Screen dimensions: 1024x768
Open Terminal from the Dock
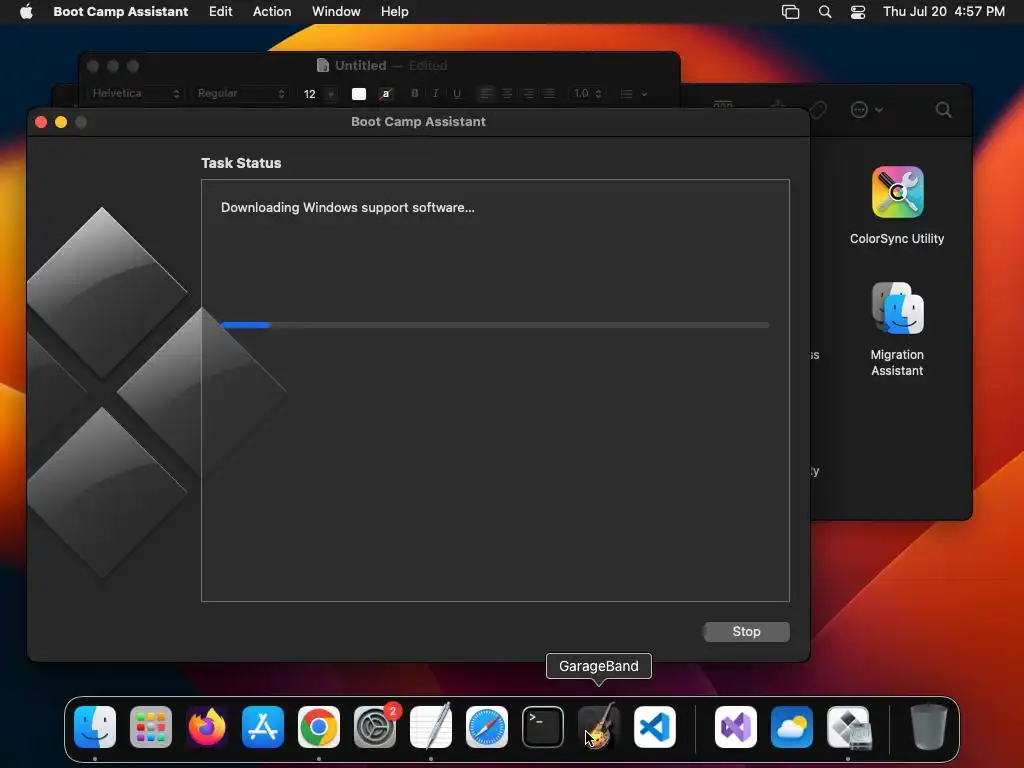pyautogui.click(x=543, y=727)
